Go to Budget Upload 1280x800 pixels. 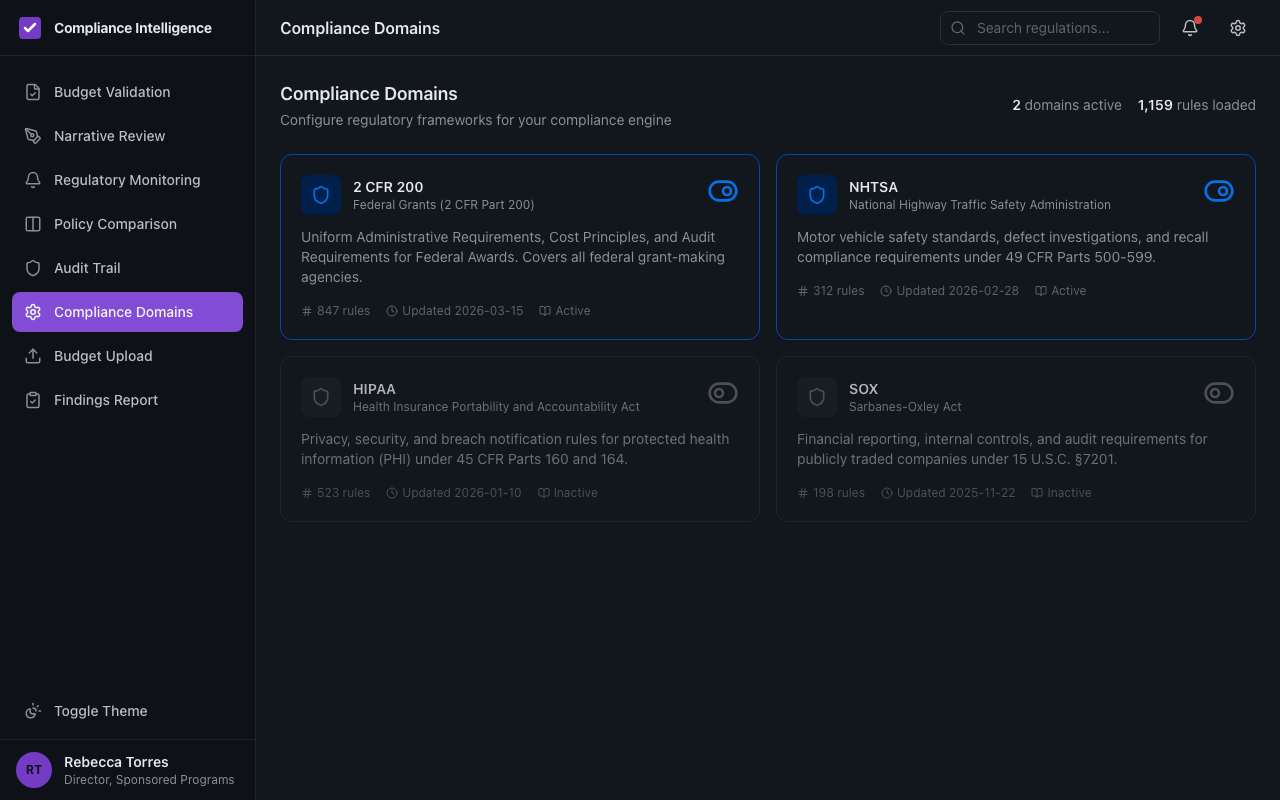[x=103, y=356]
